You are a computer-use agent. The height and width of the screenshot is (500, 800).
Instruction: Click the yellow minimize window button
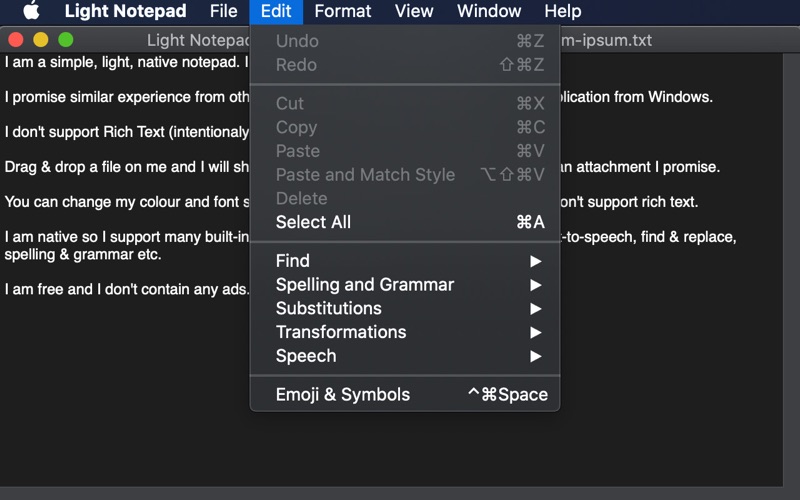[x=41, y=39]
